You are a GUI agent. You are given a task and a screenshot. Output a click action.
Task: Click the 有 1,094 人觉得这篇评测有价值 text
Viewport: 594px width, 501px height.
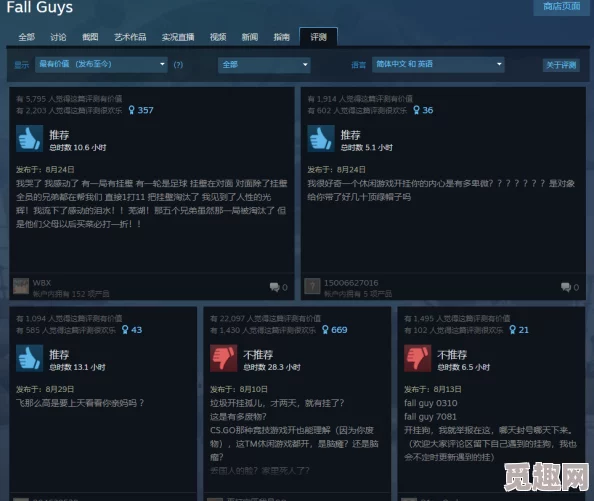[x=69, y=318]
